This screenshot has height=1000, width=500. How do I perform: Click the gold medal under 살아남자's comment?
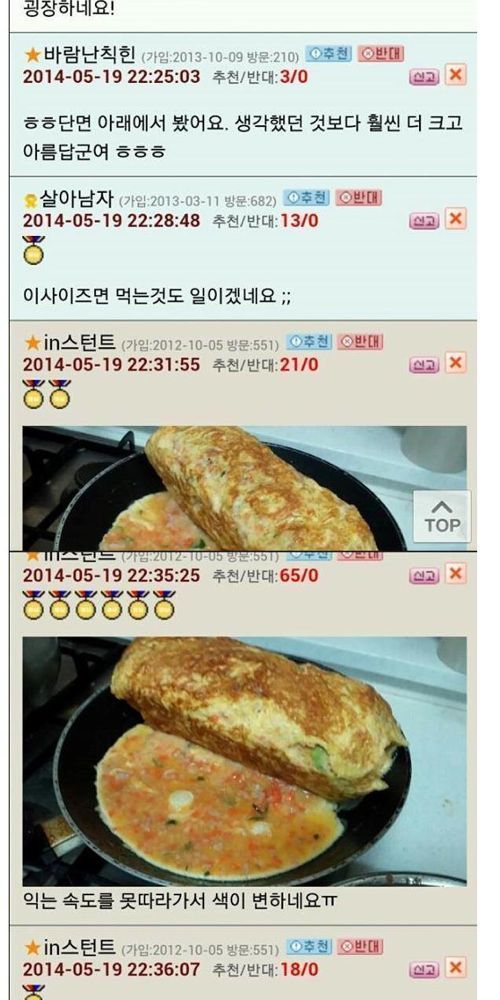(33, 250)
